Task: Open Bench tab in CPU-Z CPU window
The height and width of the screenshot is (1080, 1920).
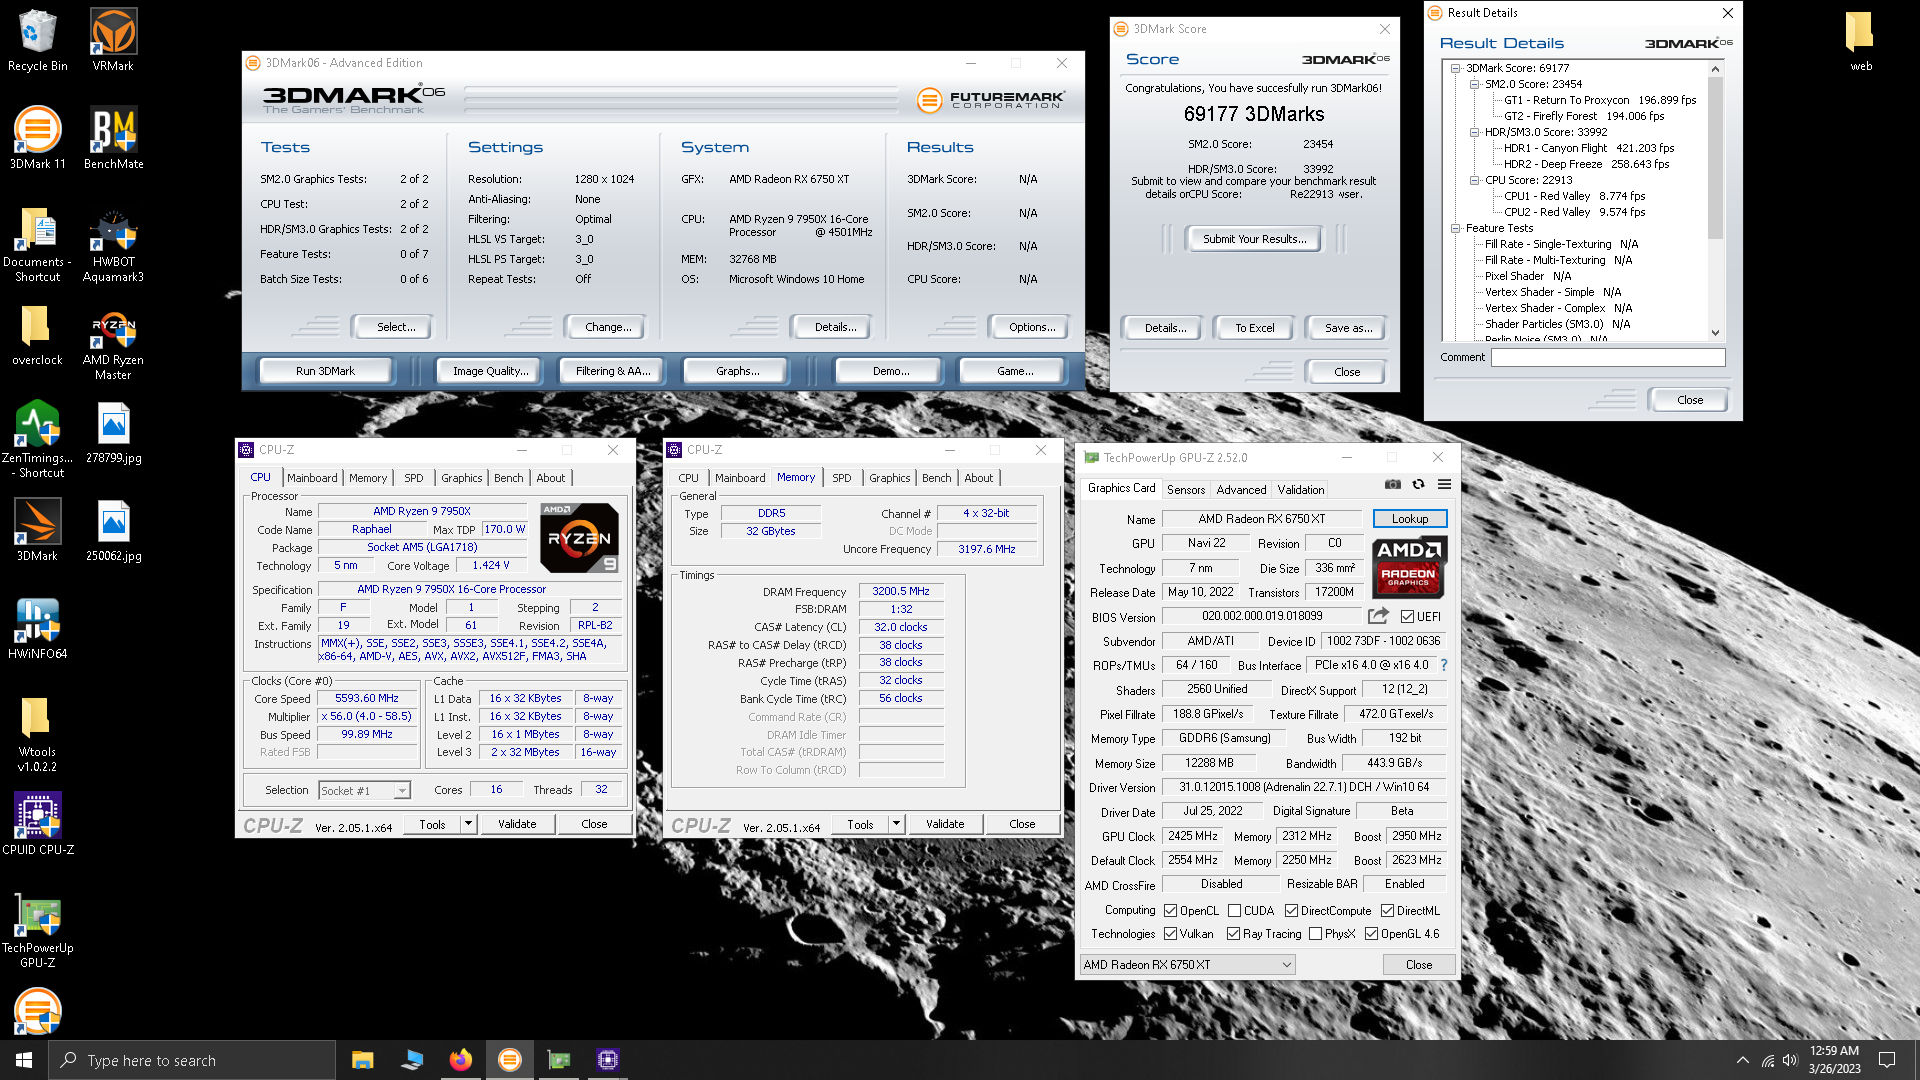Action: [509, 478]
